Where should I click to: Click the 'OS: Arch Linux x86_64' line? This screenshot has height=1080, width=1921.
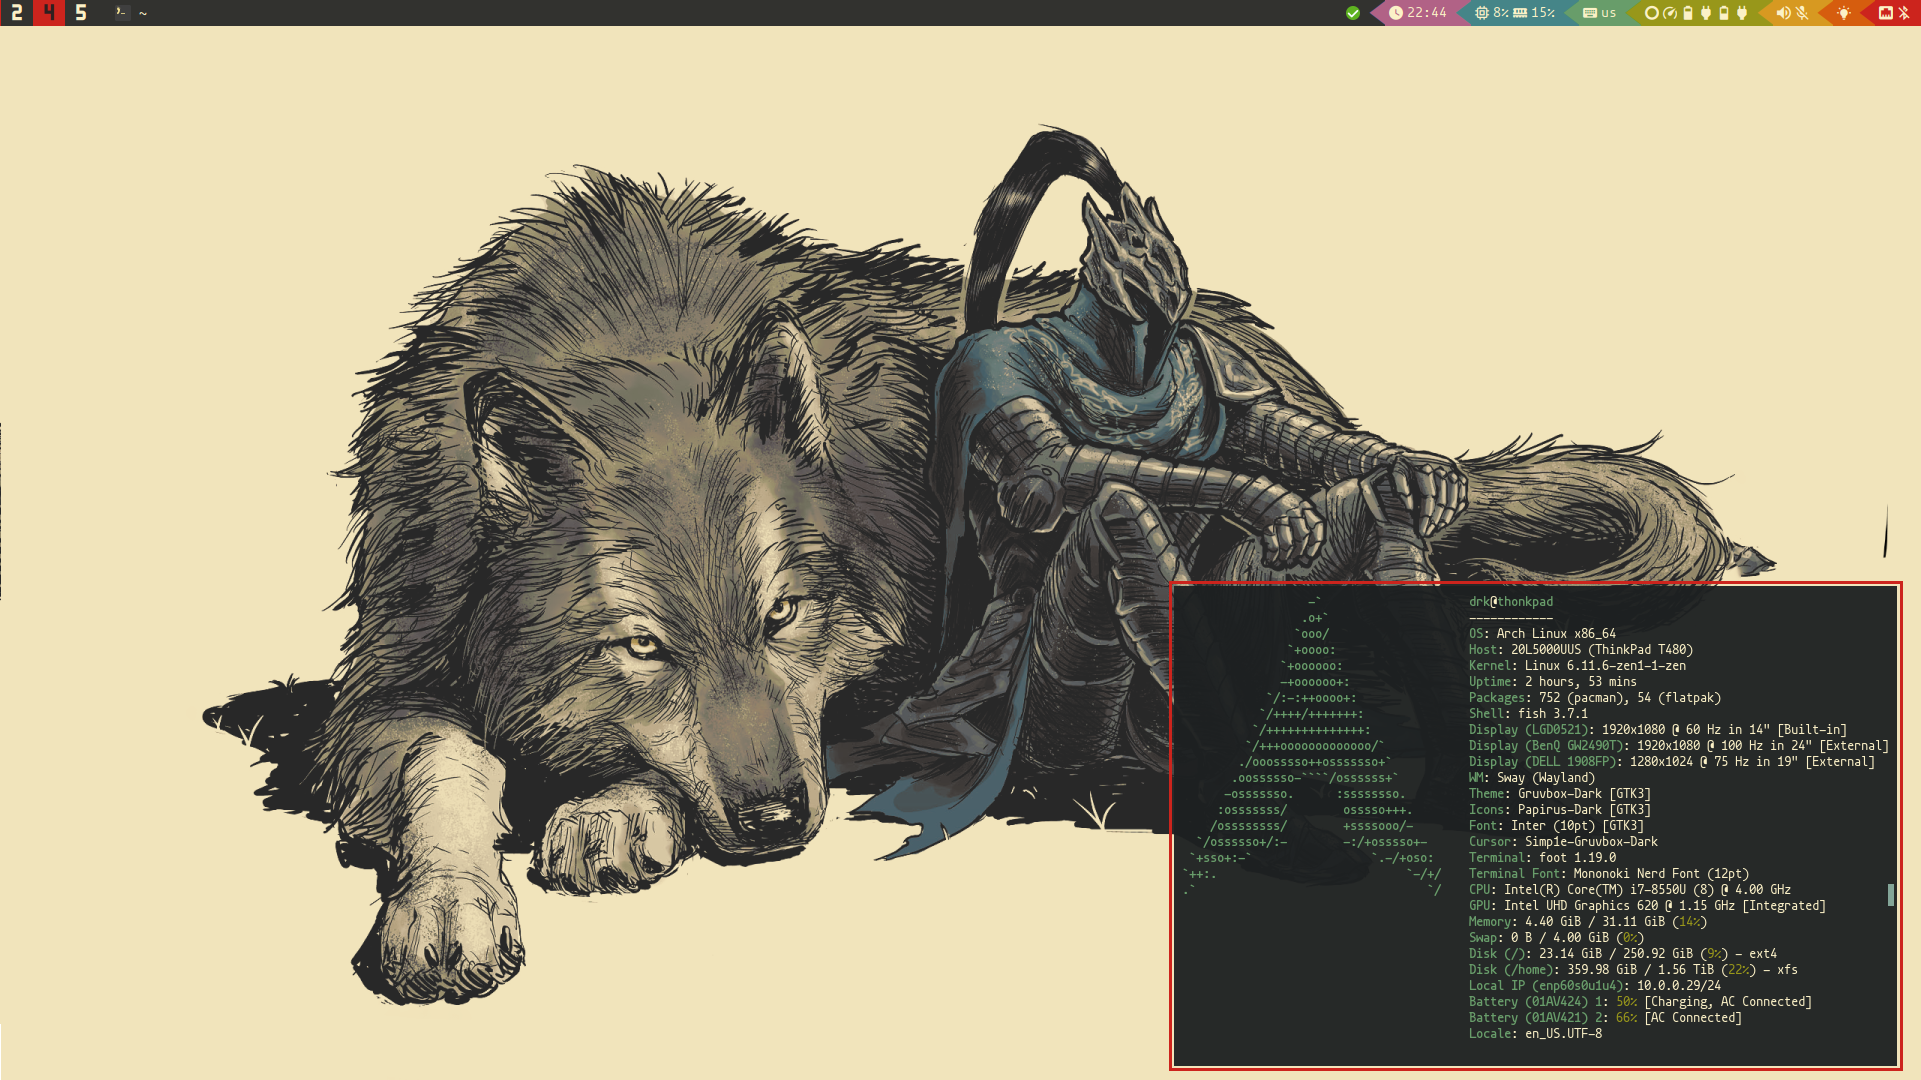(x=1542, y=634)
